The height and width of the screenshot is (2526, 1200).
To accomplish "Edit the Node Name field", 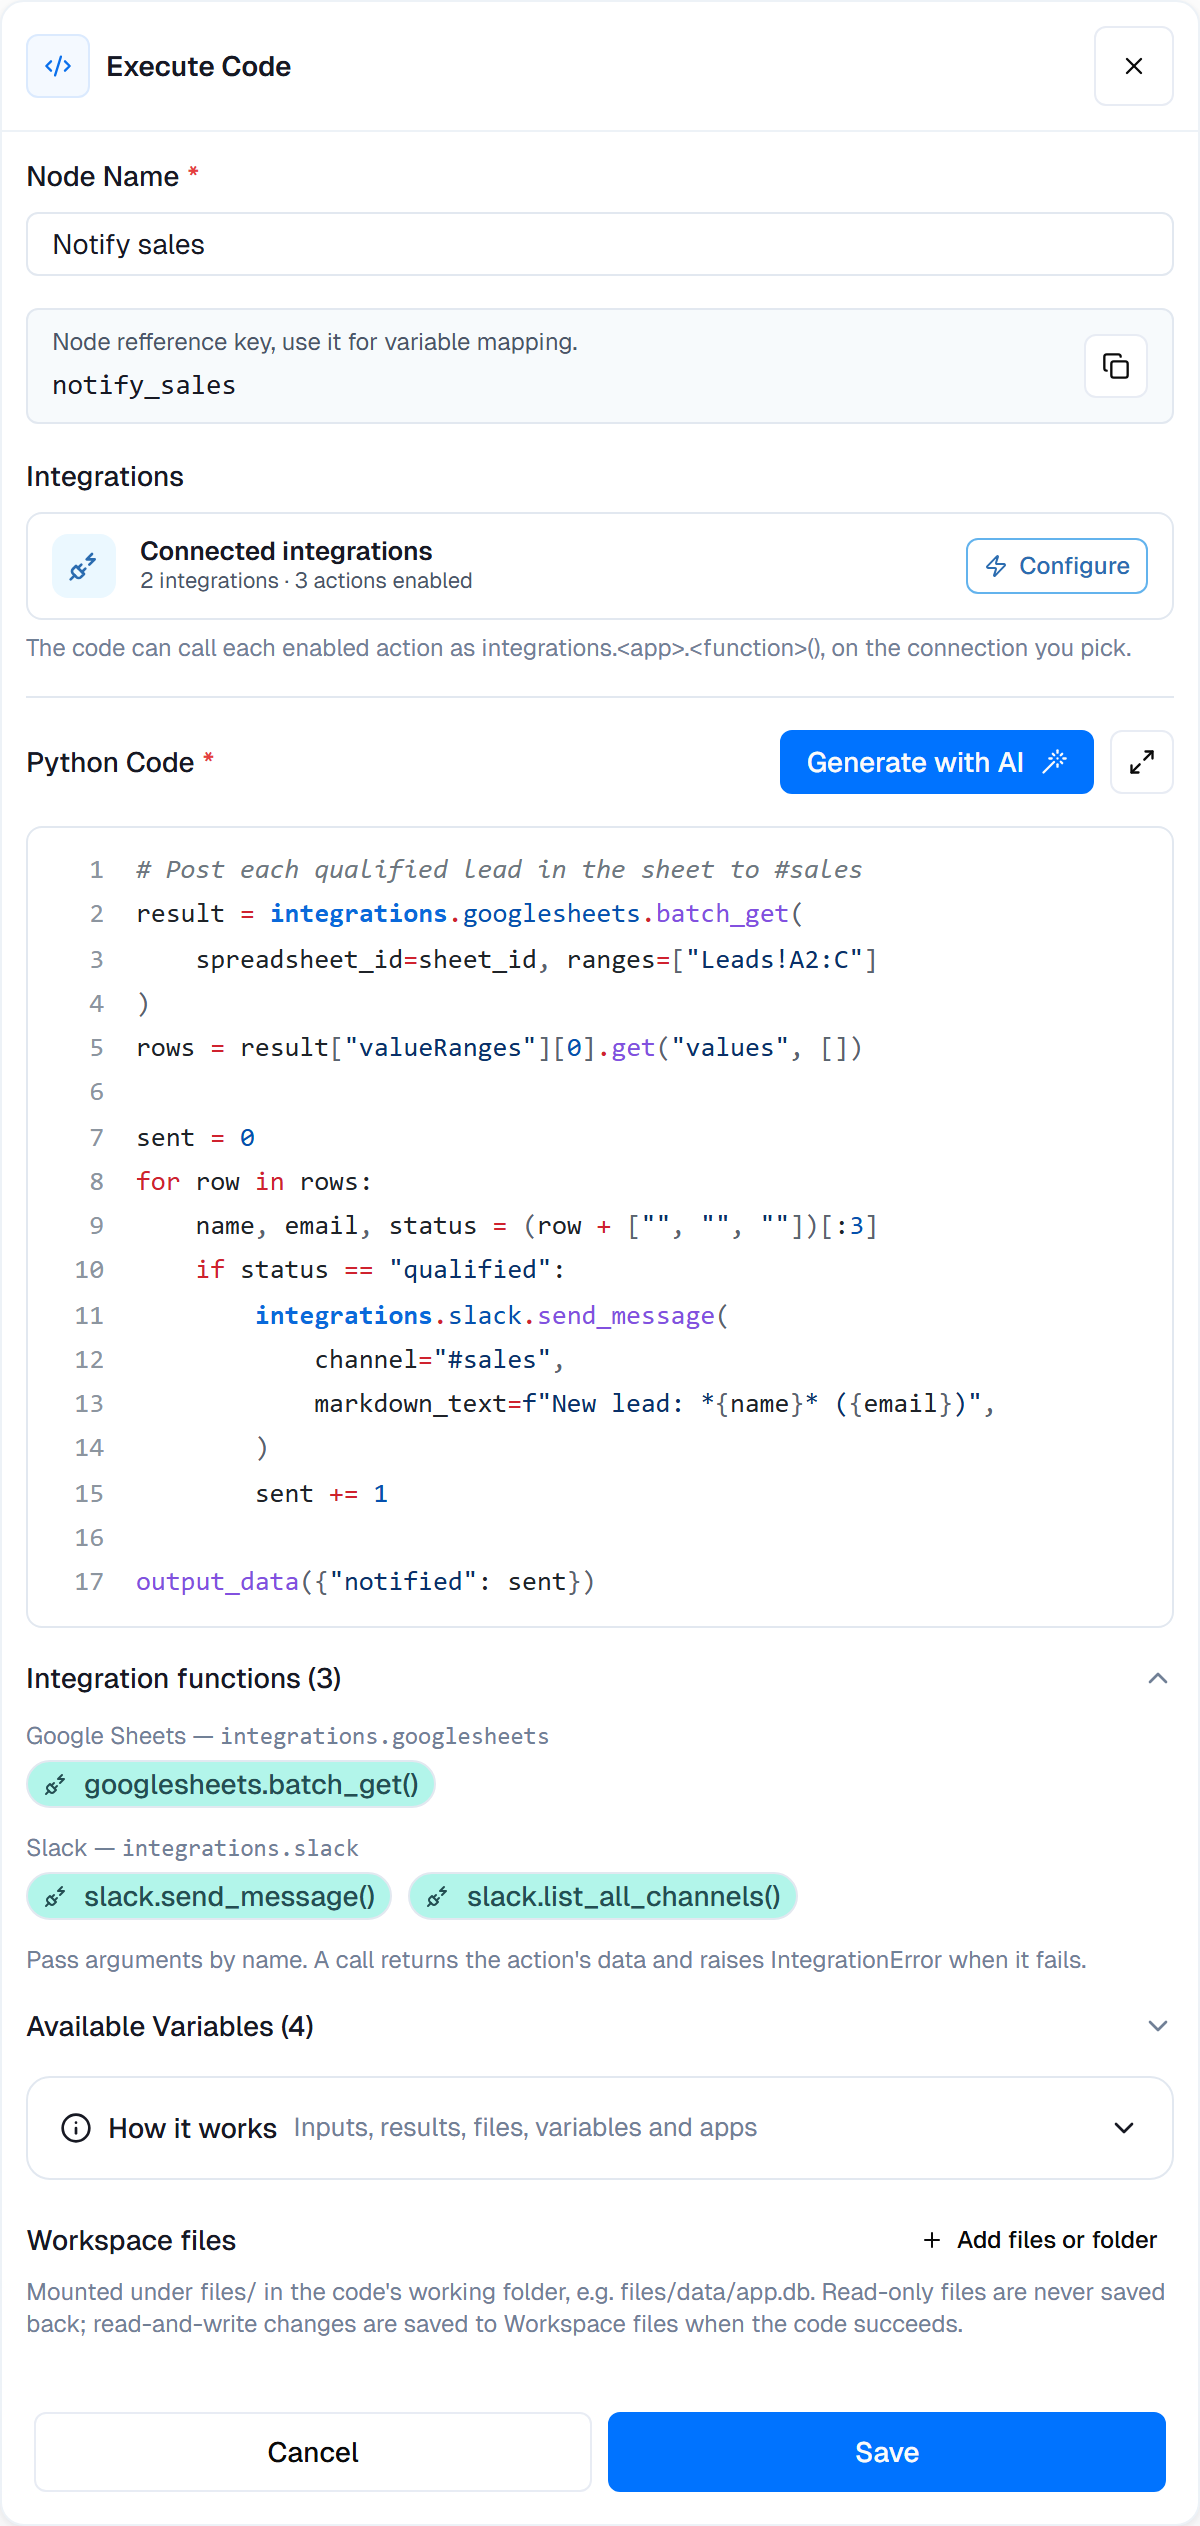I will [600, 244].
